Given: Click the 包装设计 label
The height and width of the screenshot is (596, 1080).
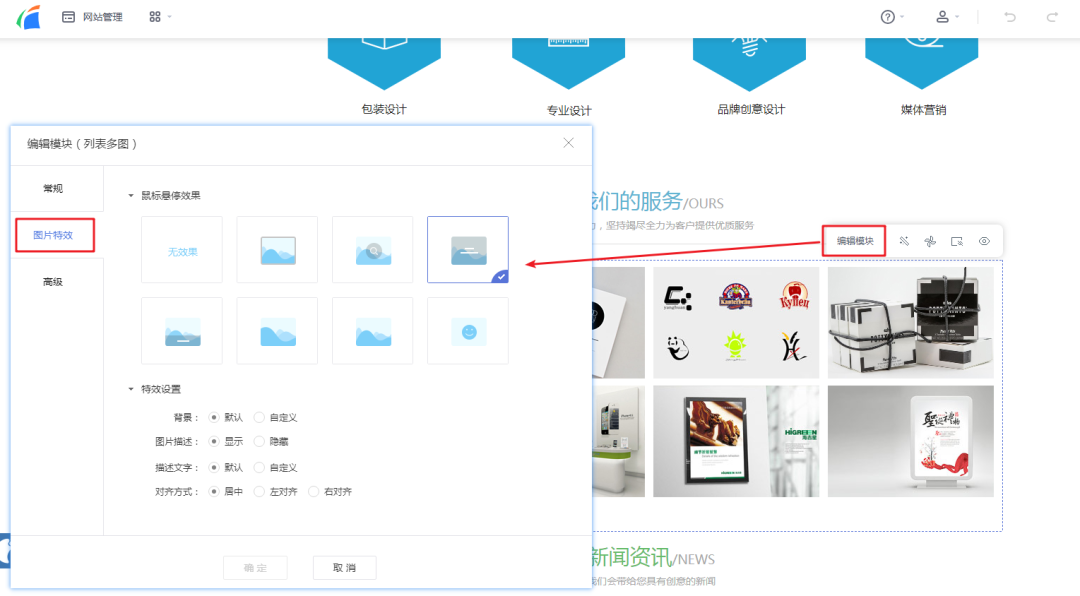Looking at the screenshot, I should pyautogui.click(x=384, y=110).
